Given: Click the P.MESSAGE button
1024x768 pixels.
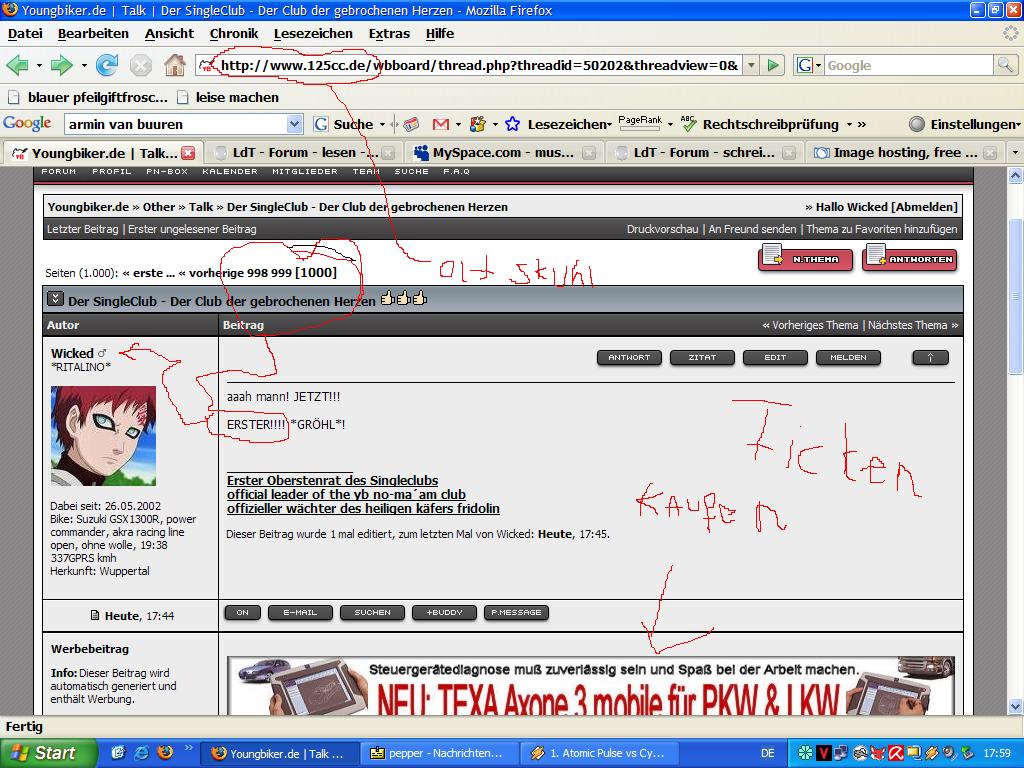Looking at the screenshot, I should pos(516,613).
